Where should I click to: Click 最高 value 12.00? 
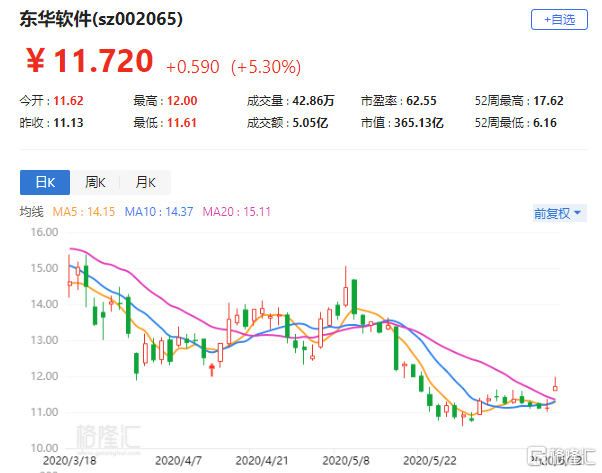(x=182, y=101)
